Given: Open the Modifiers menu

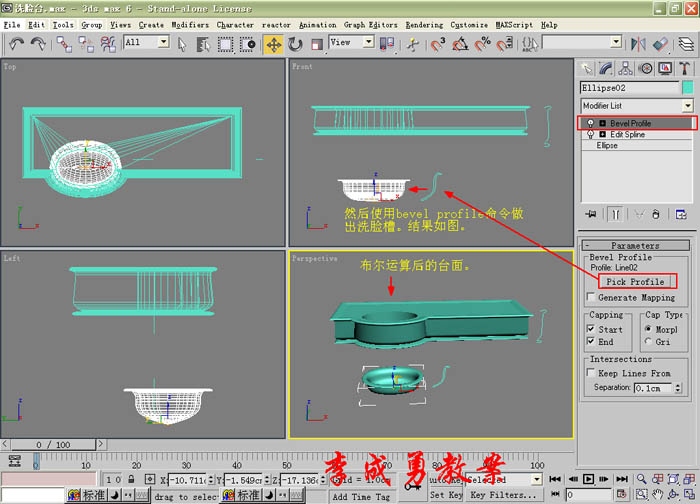Looking at the screenshot, I should [x=190, y=25].
